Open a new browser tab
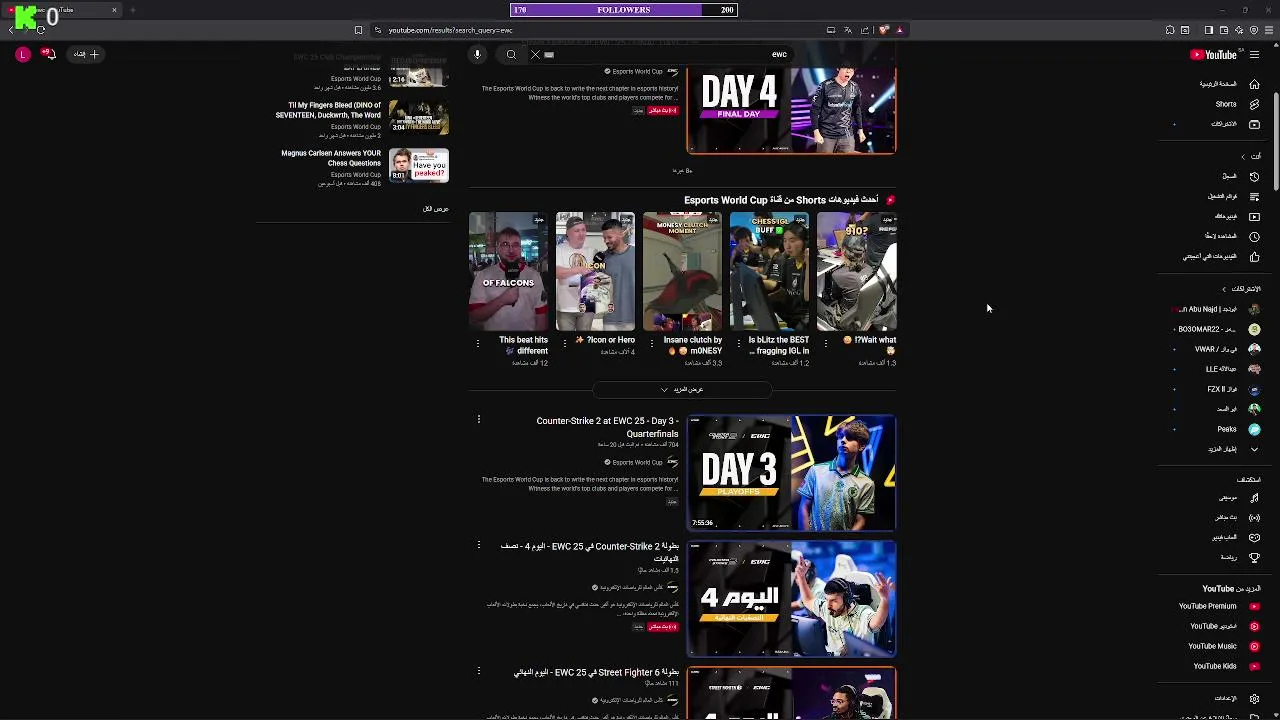This screenshot has height=720, width=1280. pyautogui.click(x=132, y=10)
